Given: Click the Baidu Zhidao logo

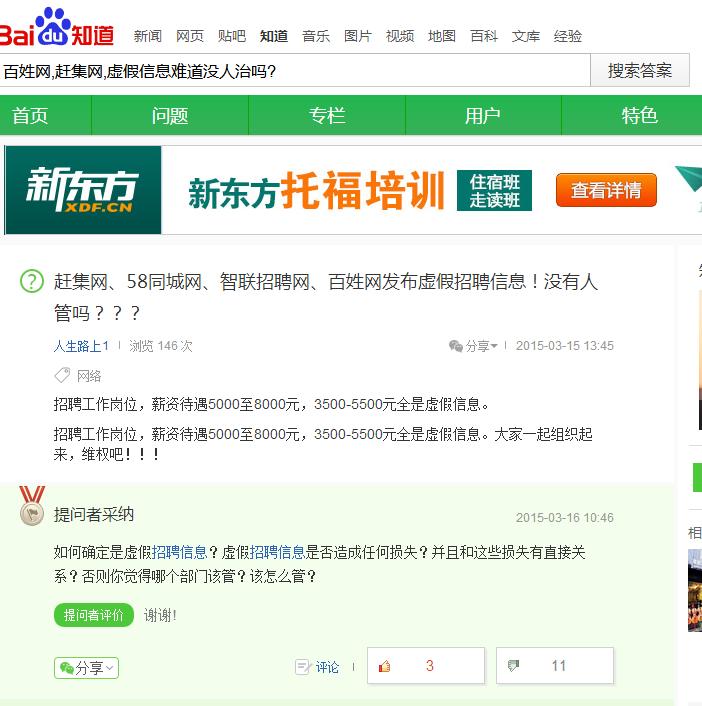Looking at the screenshot, I should click(x=56, y=28).
